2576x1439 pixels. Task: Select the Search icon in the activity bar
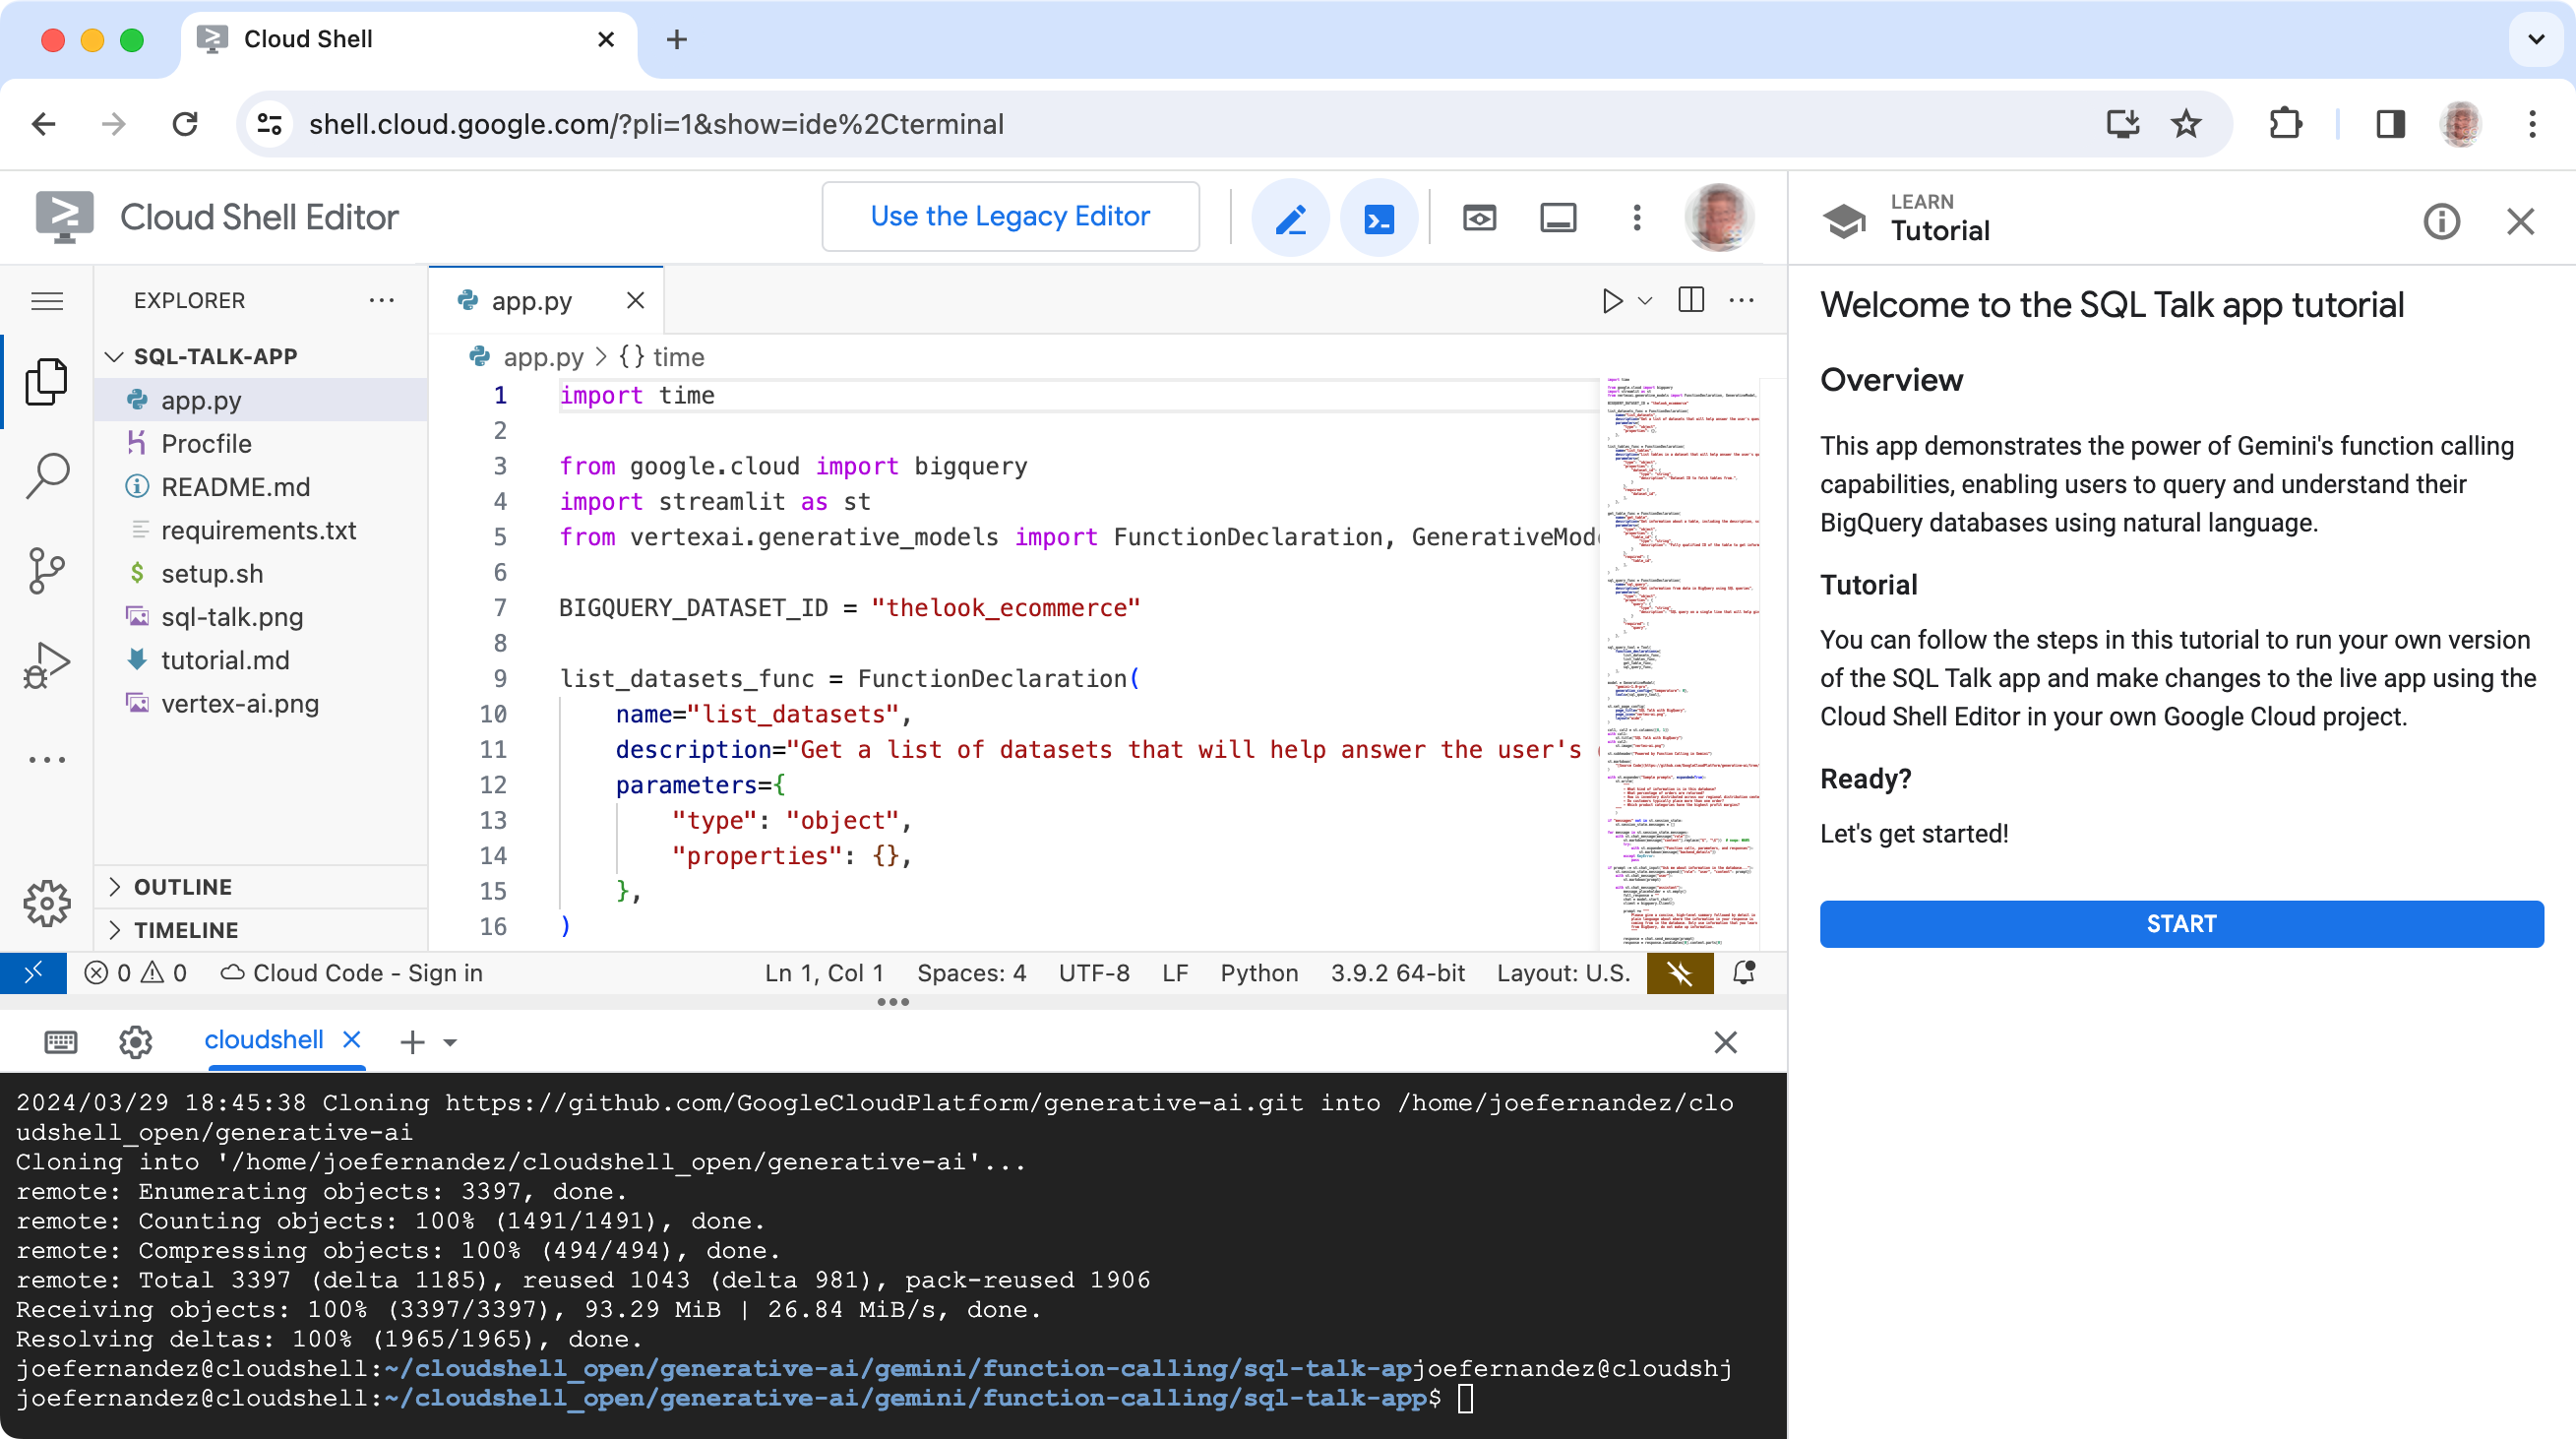48,474
